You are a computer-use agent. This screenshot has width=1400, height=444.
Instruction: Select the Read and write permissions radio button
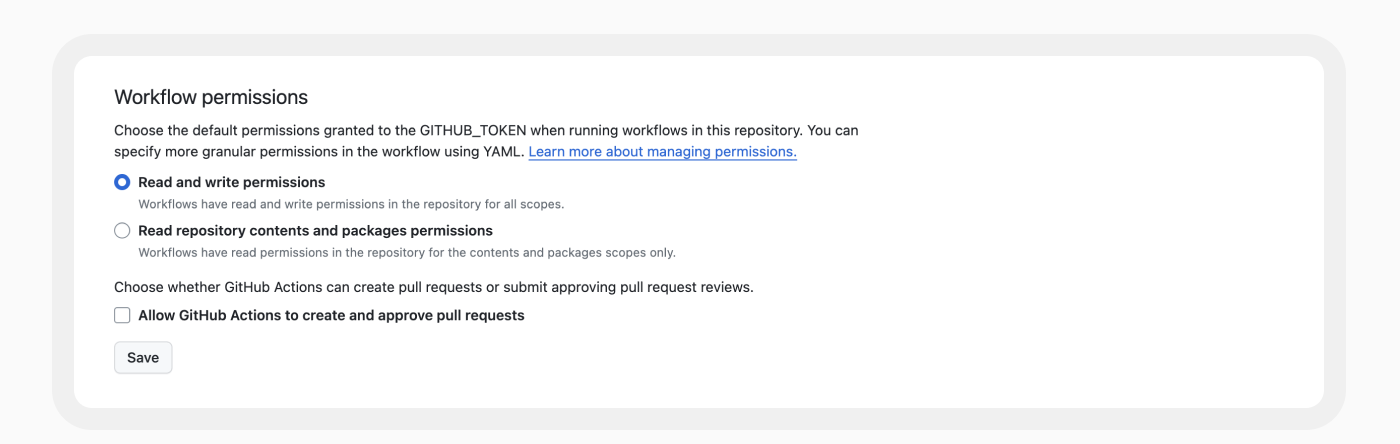122,182
